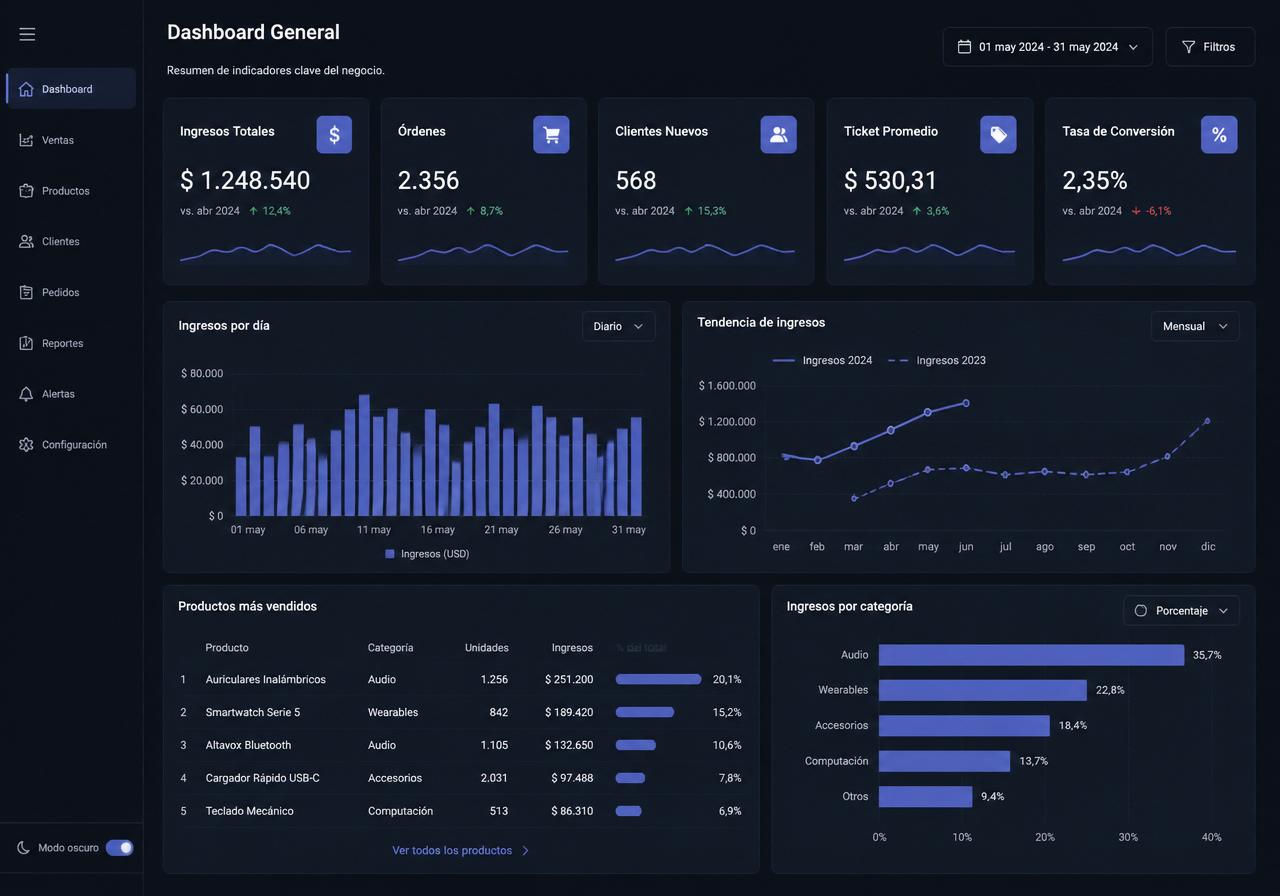Sort table by Unidades column header
The width and height of the screenshot is (1280, 896).
[487, 648]
